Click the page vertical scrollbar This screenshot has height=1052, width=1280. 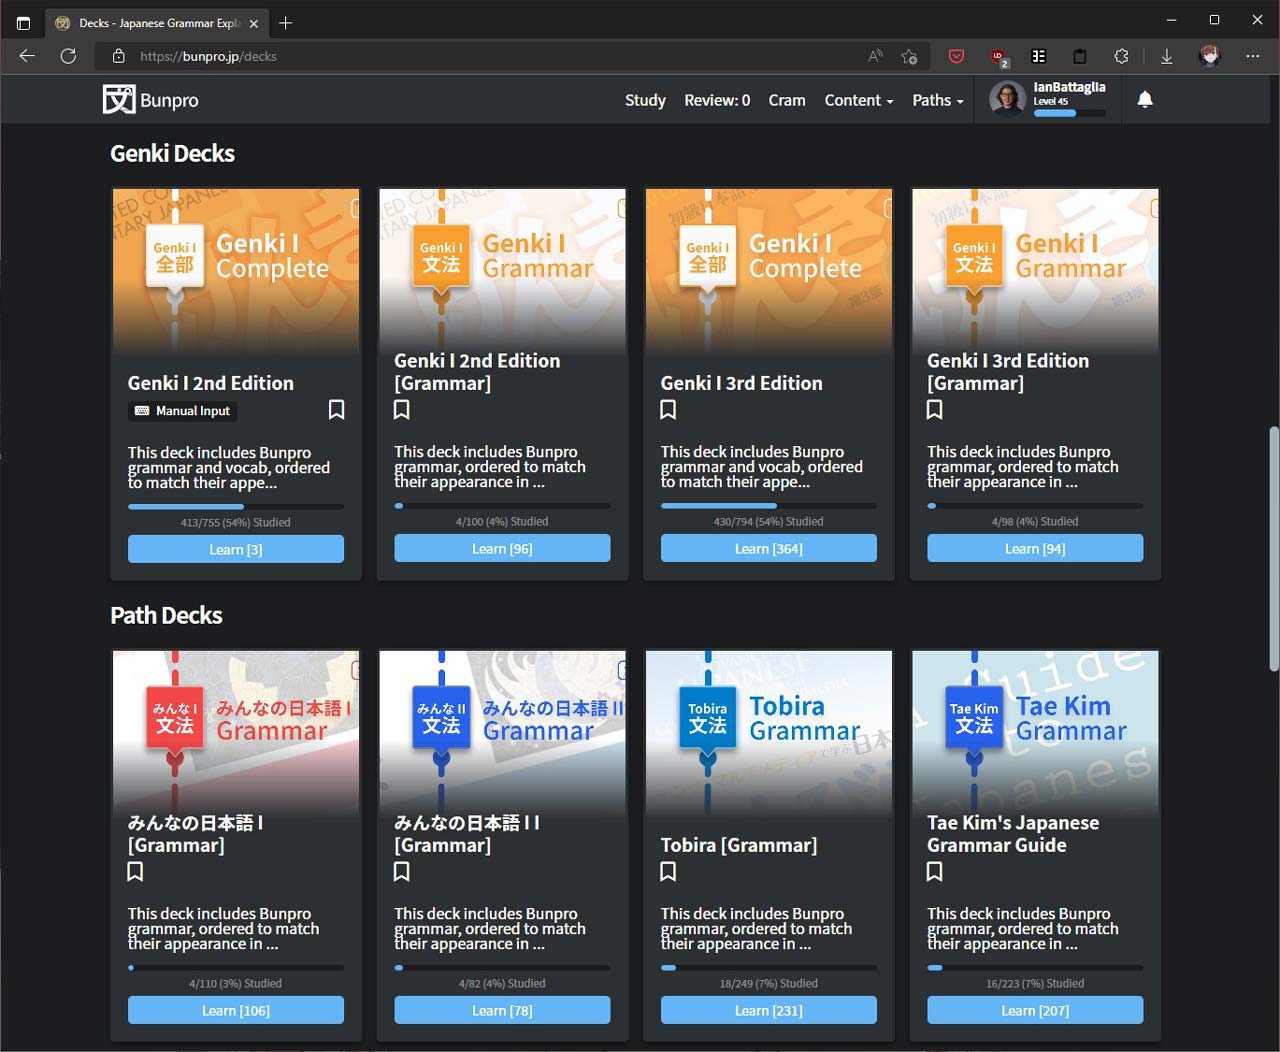tap(1273, 548)
